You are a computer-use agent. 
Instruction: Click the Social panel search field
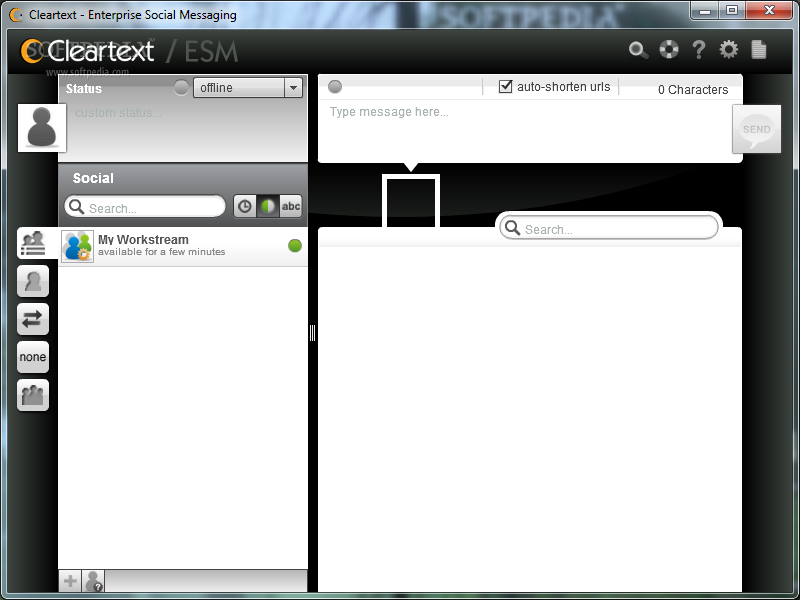pos(145,207)
